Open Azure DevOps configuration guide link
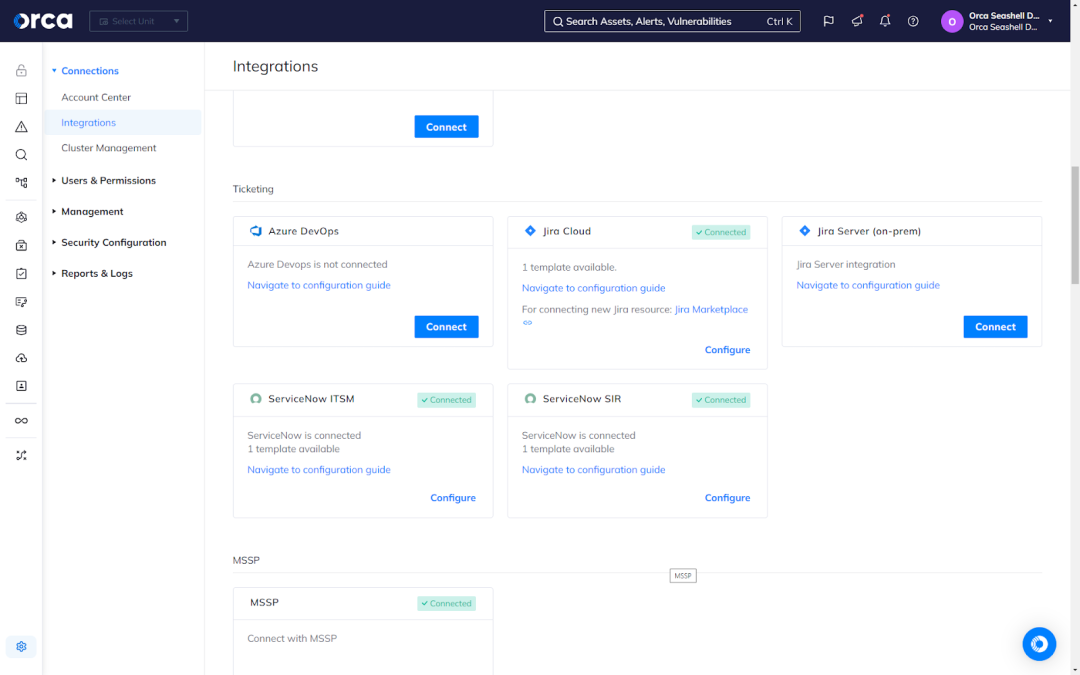The width and height of the screenshot is (1080, 675). [319, 285]
